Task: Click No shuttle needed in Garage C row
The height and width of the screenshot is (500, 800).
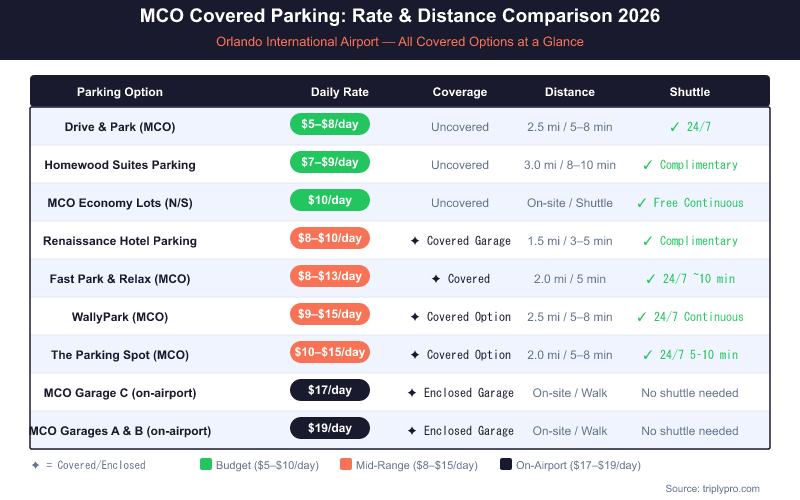Action: click(x=690, y=393)
